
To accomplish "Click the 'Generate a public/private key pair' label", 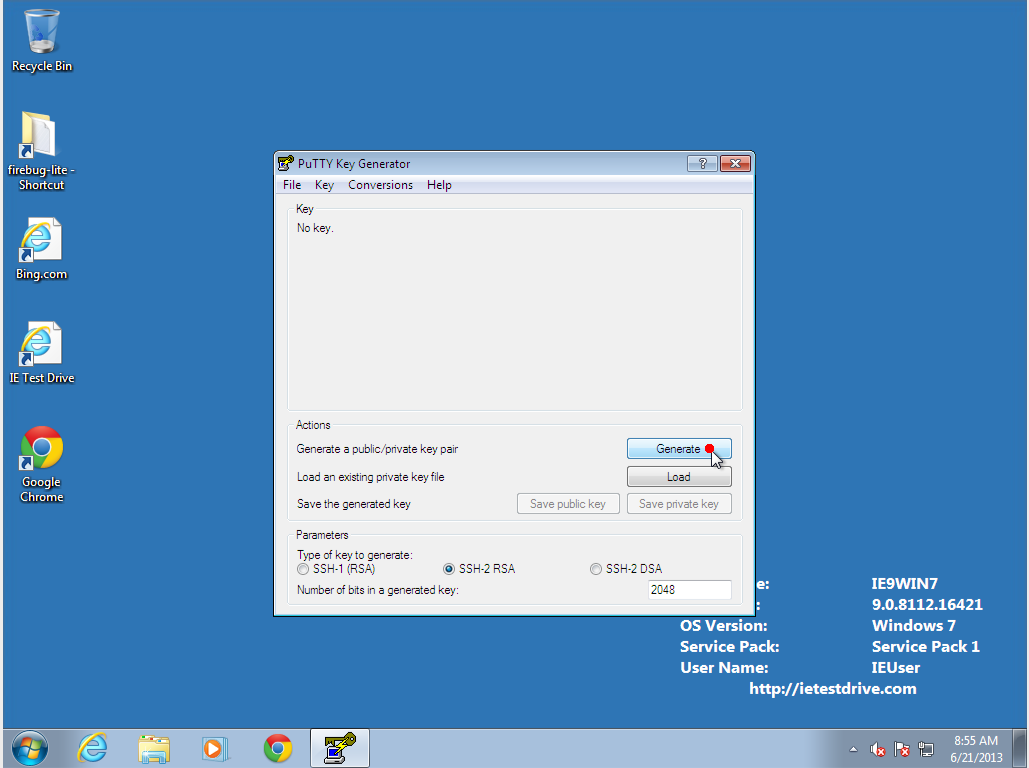I will [x=377, y=449].
